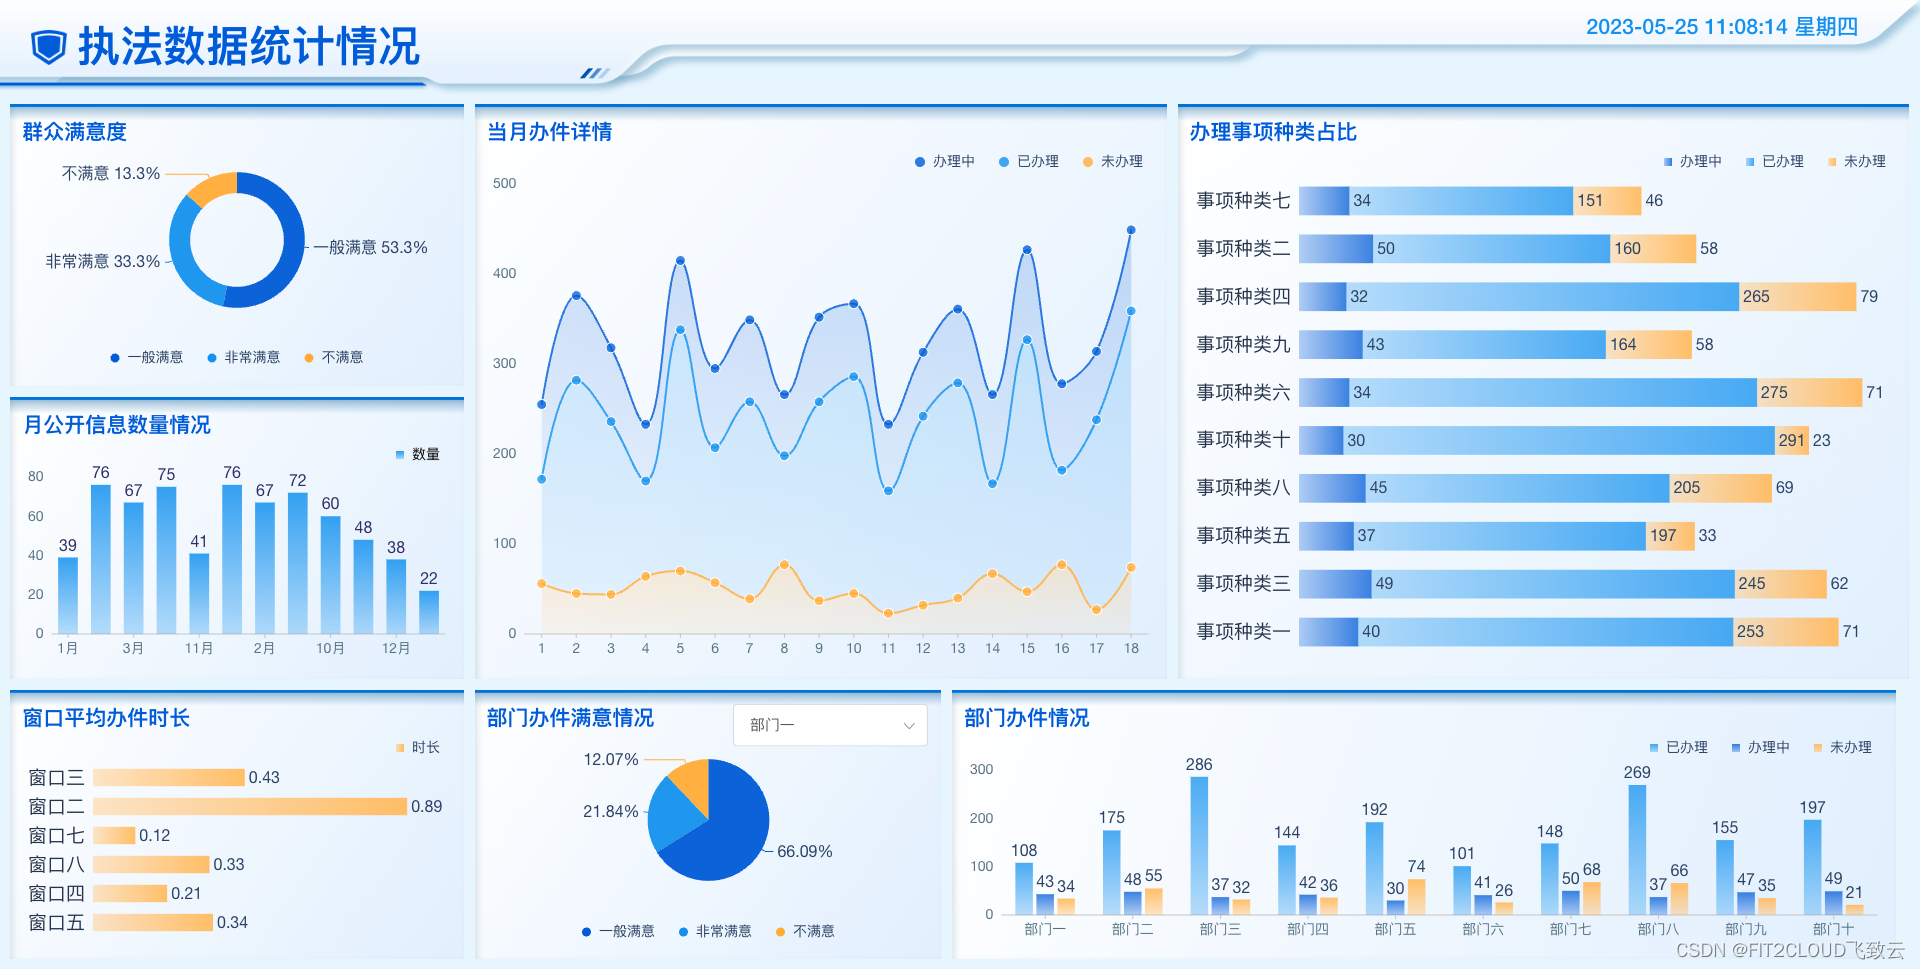This screenshot has width=1920, height=969.
Task: Click the 时长 legend icon in 窗口平均办件时长
Action: 402,747
